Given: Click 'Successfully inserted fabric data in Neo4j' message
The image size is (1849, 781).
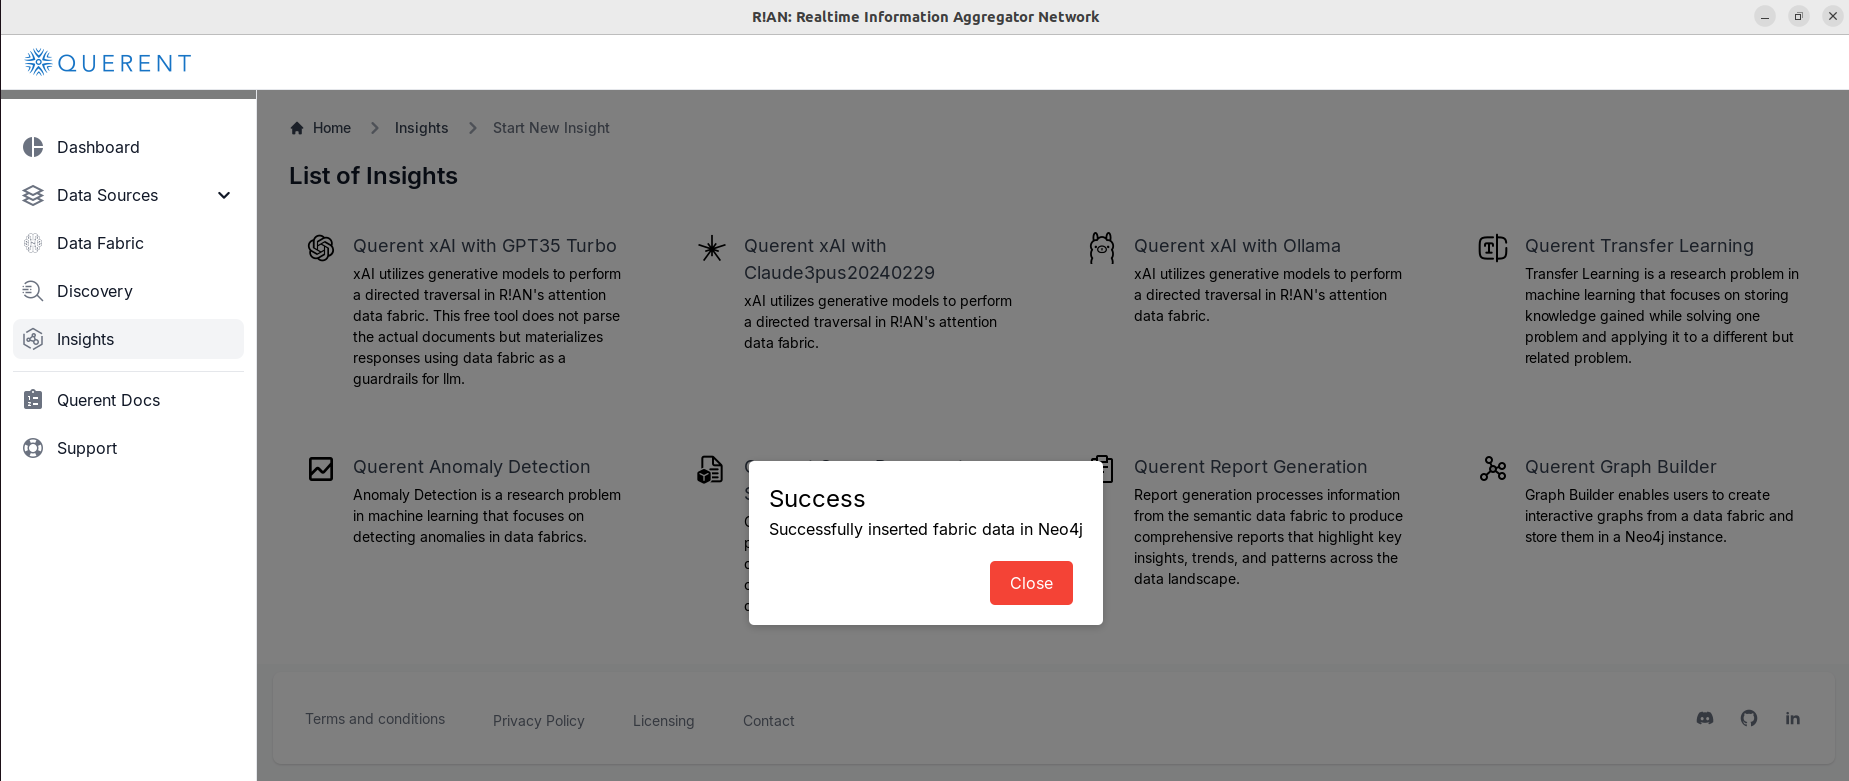Looking at the screenshot, I should [x=926, y=529].
